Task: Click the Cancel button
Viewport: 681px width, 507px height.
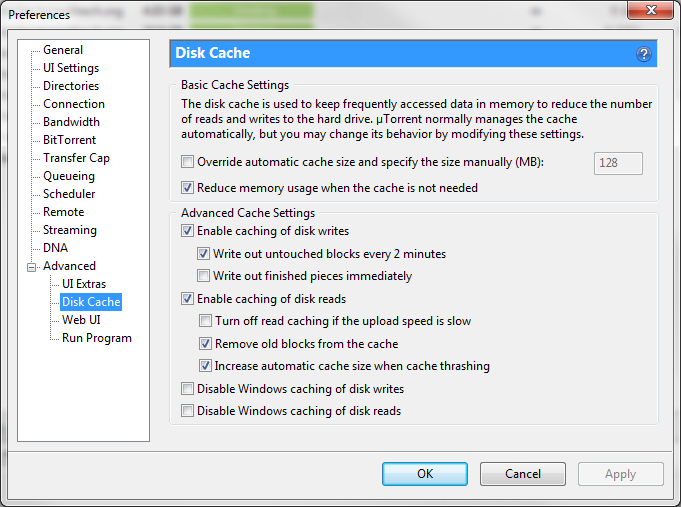Action: [x=523, y=474]
